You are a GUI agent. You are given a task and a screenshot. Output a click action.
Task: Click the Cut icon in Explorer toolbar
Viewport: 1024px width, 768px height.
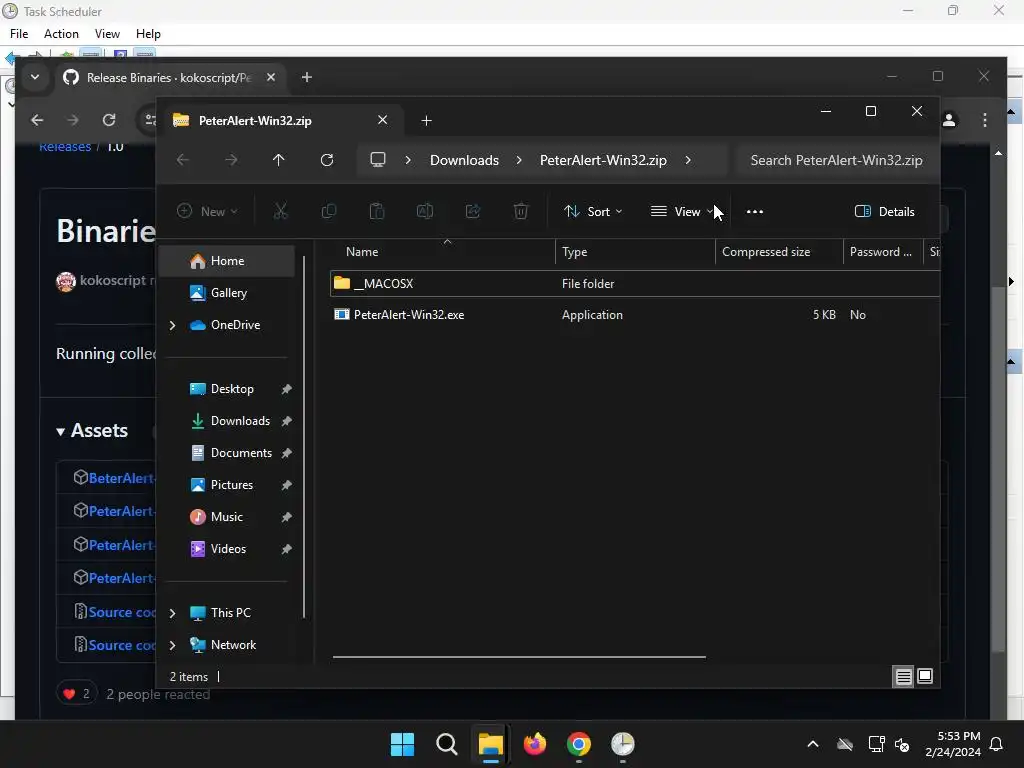[280, 211]
